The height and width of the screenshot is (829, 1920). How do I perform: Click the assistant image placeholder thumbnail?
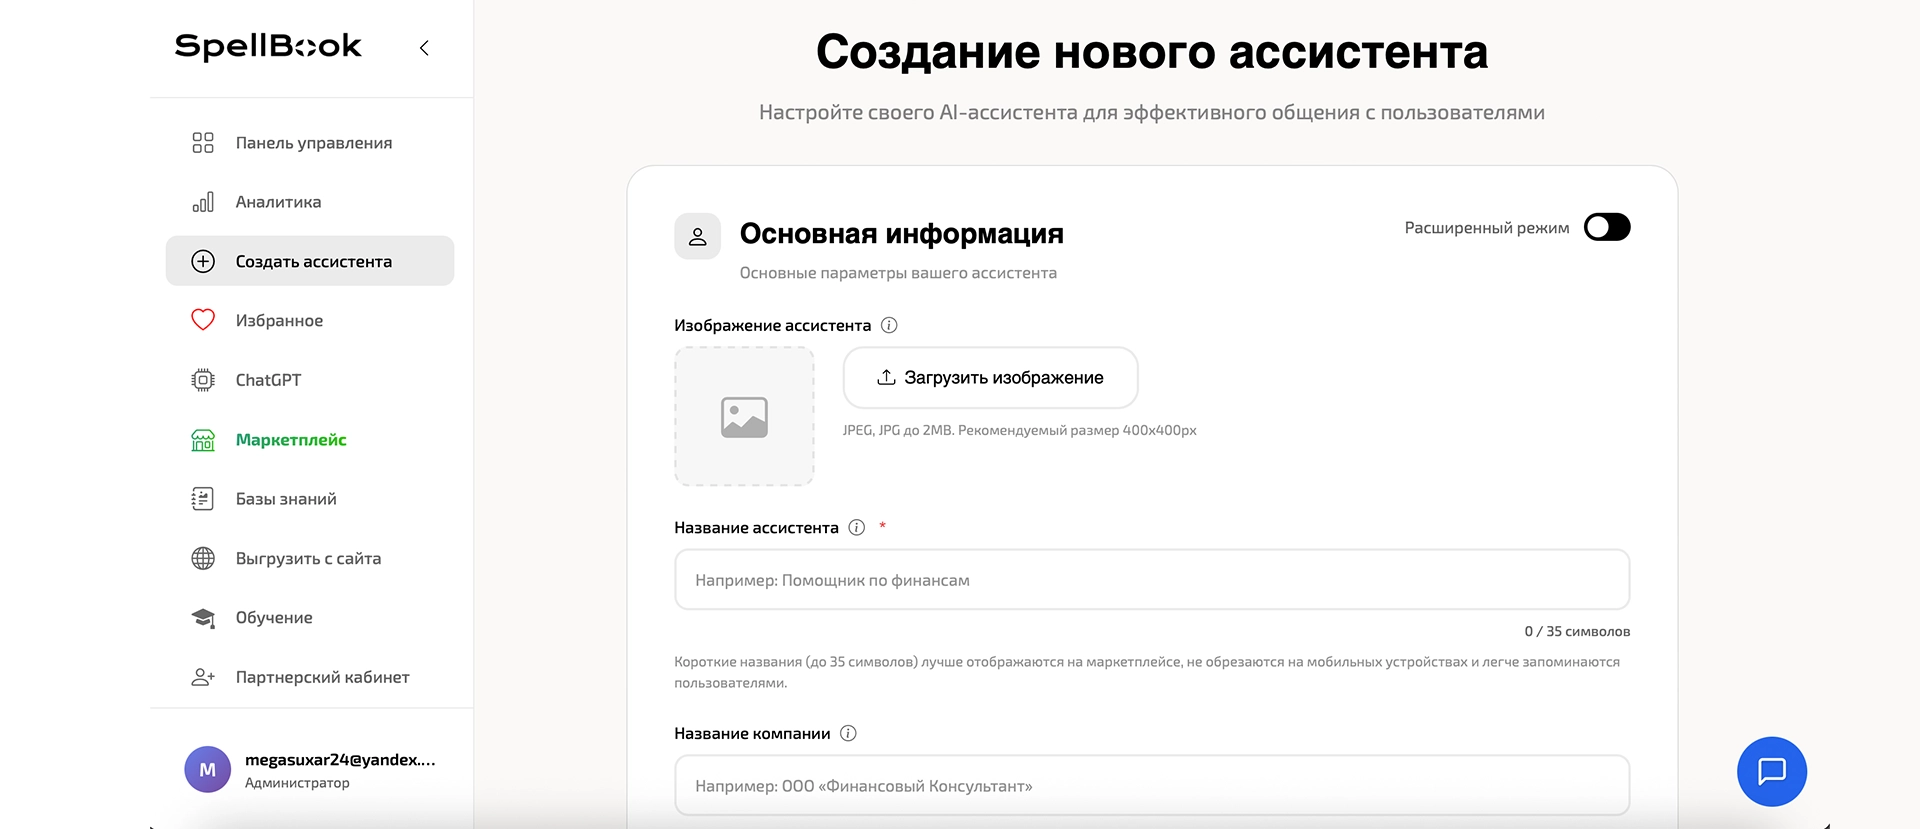pos(744,416)
